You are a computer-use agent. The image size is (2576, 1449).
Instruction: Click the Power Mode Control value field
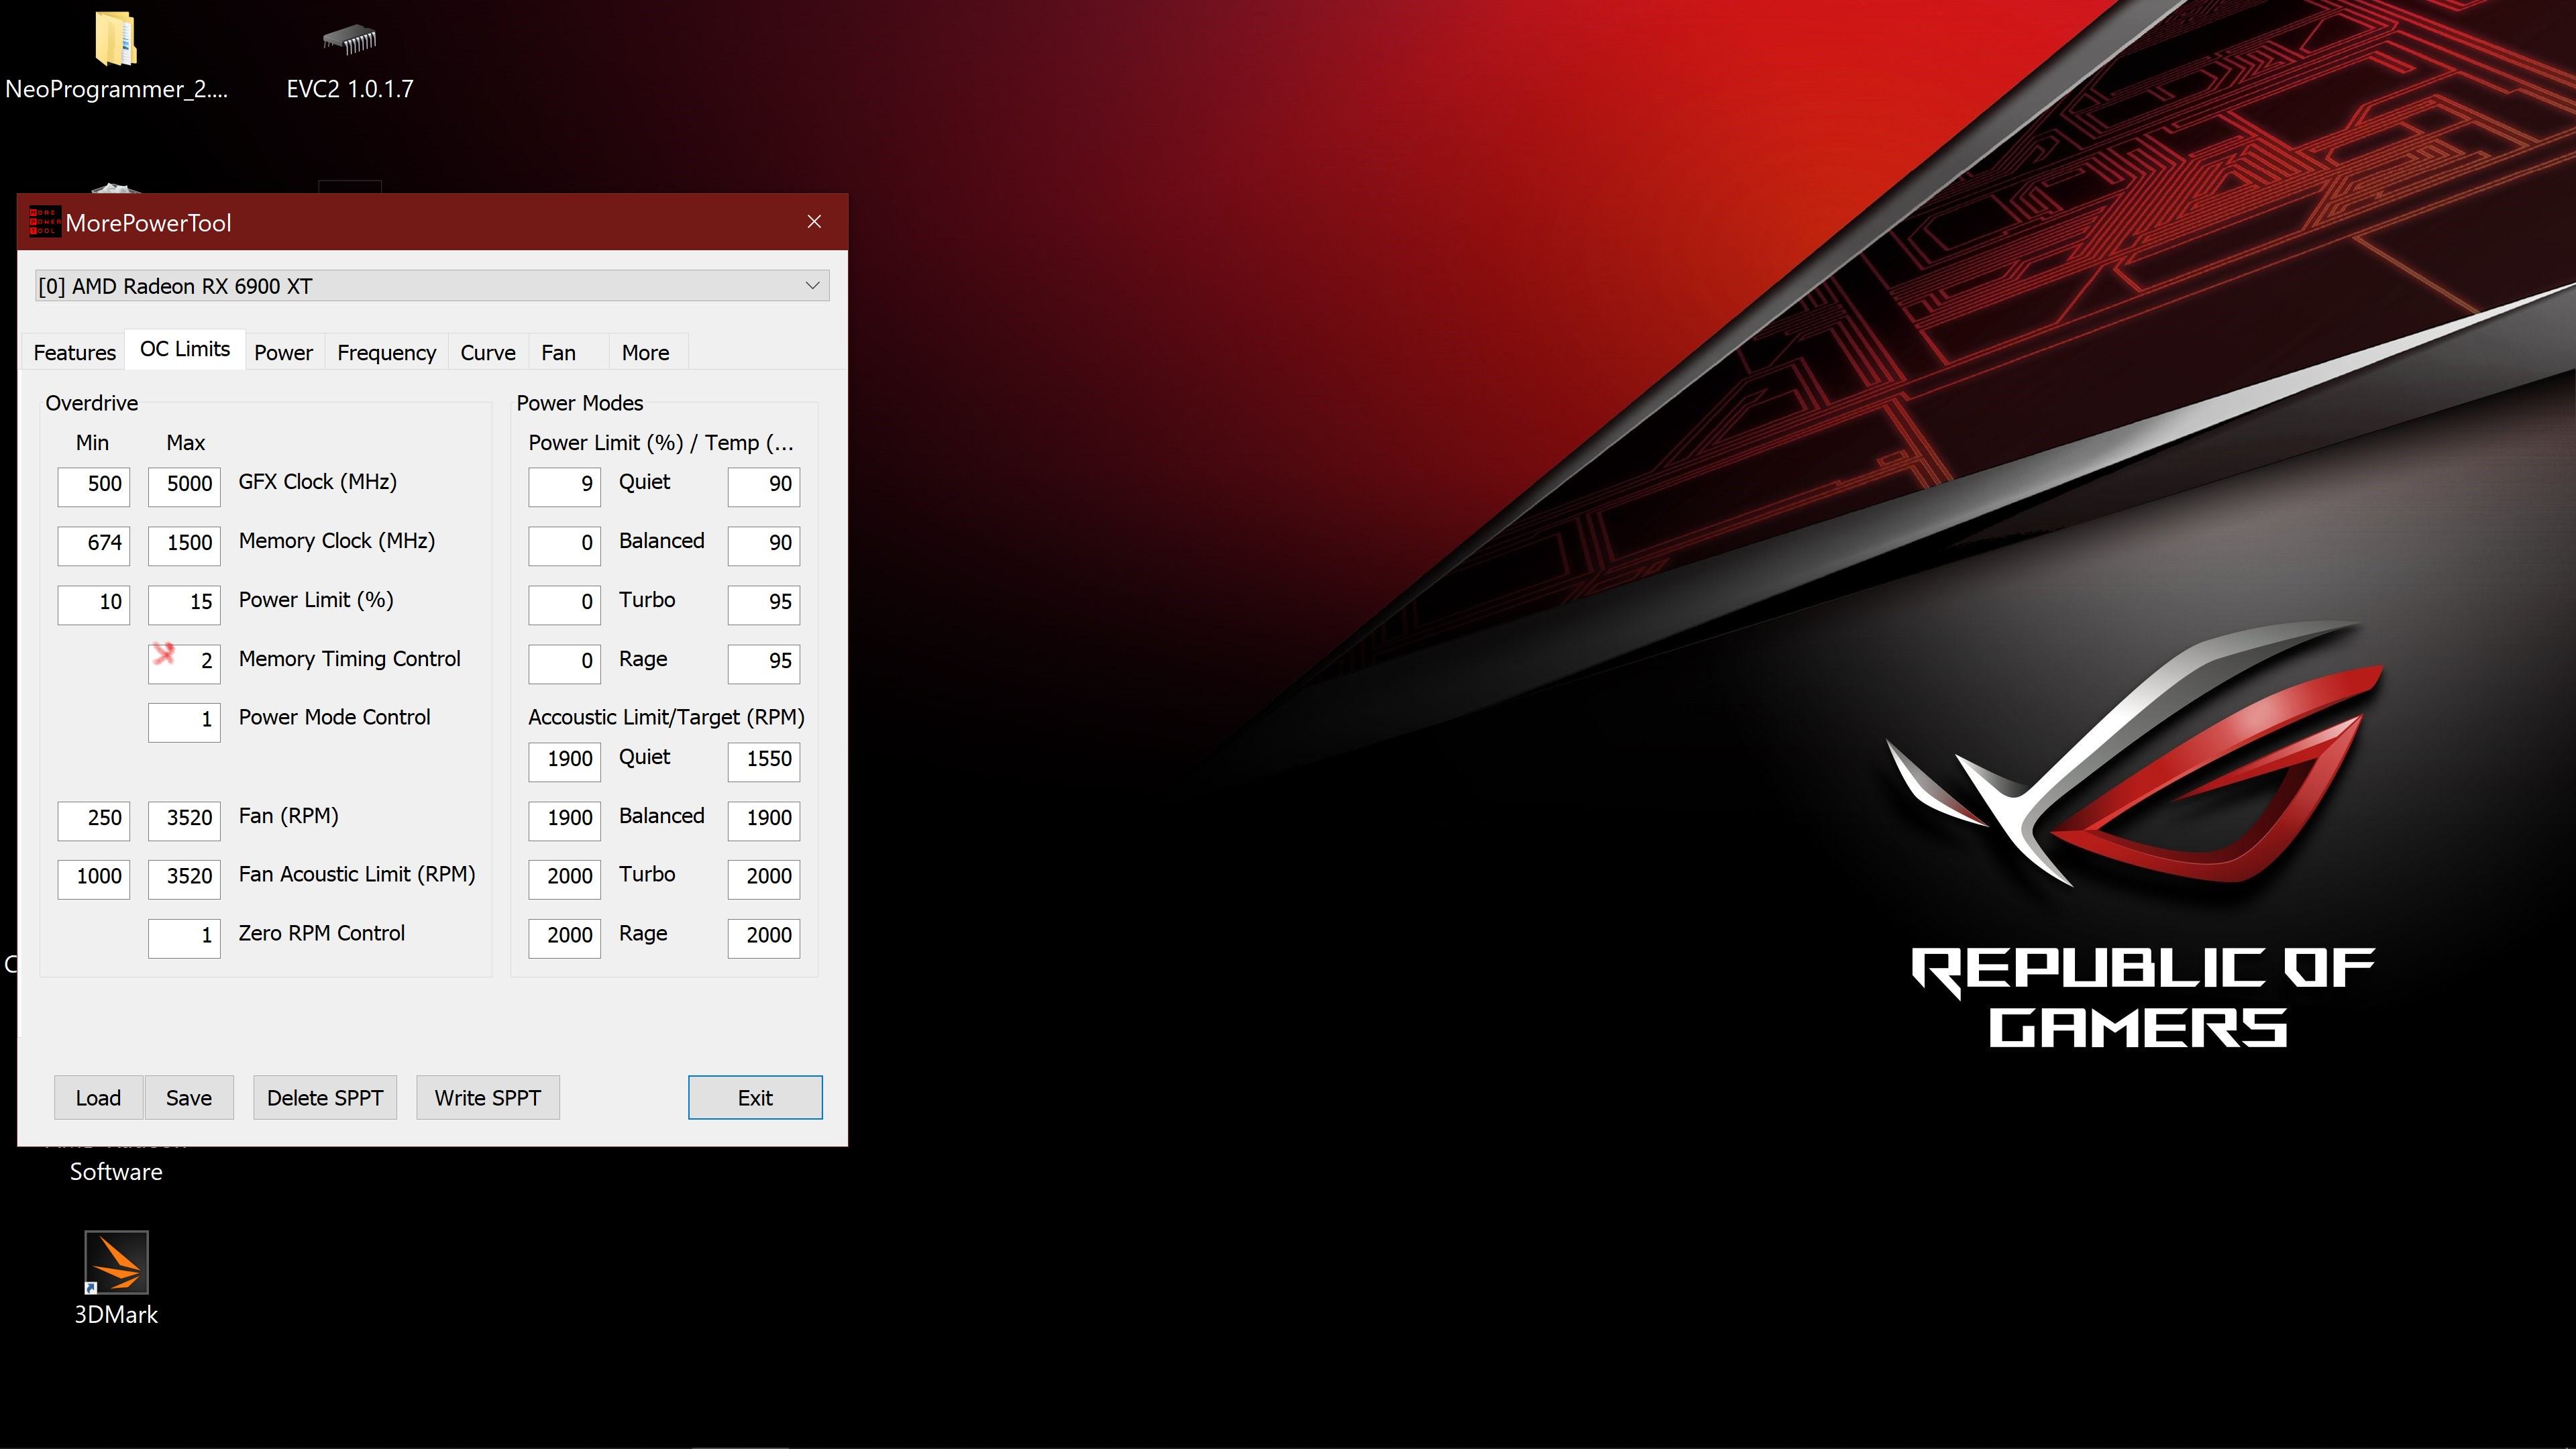pos(184,723)
